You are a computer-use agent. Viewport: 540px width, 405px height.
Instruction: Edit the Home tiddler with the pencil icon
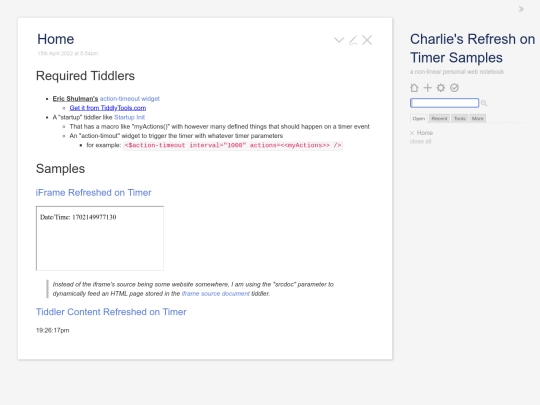[x=353, y=40]
